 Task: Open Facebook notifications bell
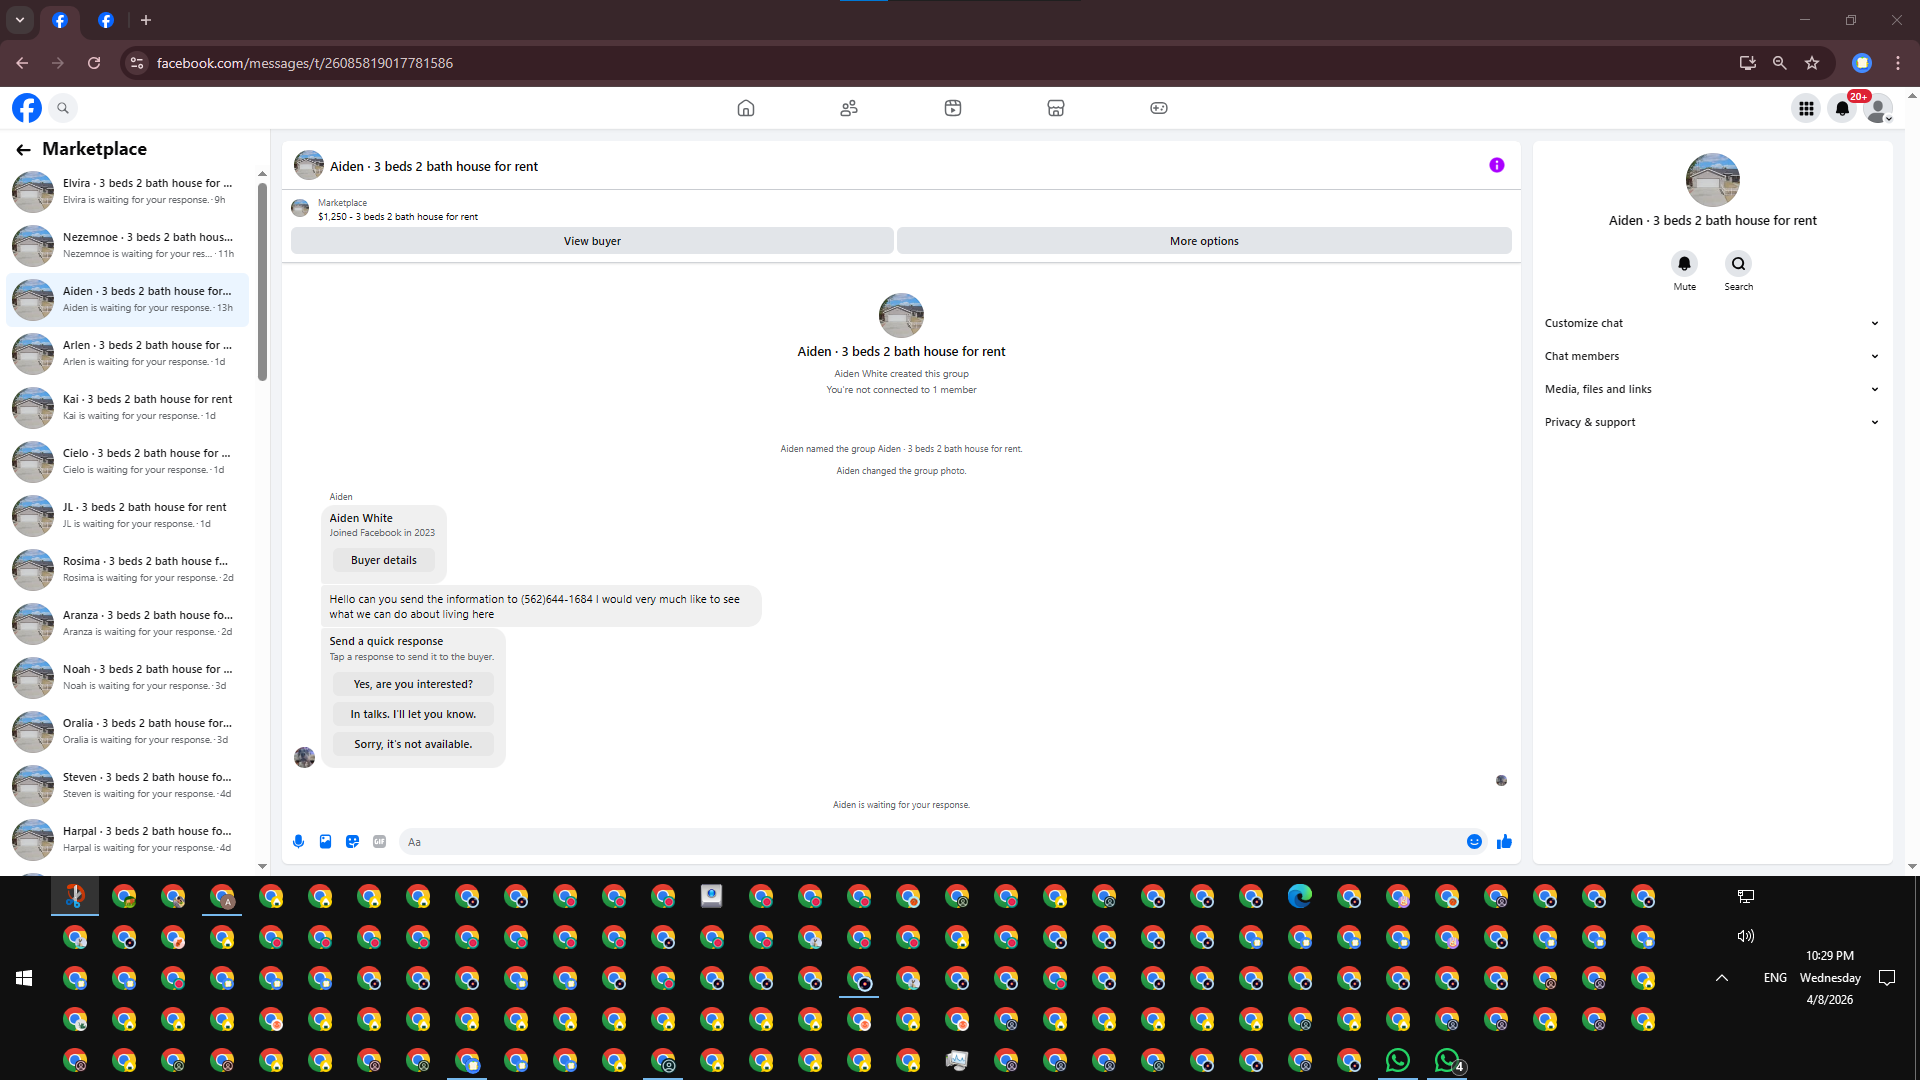1842,108
